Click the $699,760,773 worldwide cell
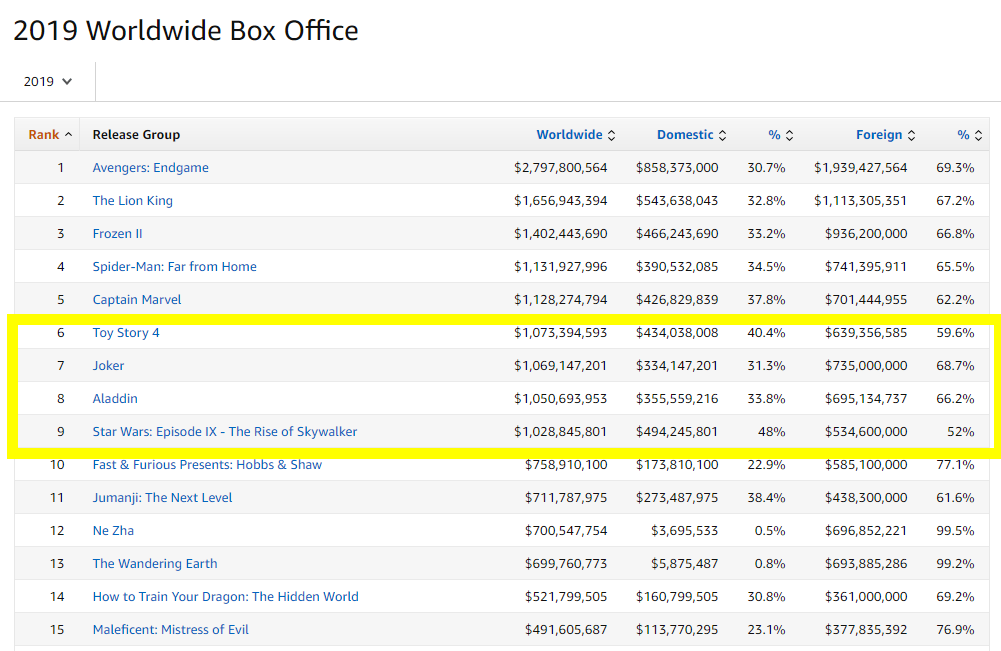Screen dimensions: 1001x651 [x=566, y=564]
